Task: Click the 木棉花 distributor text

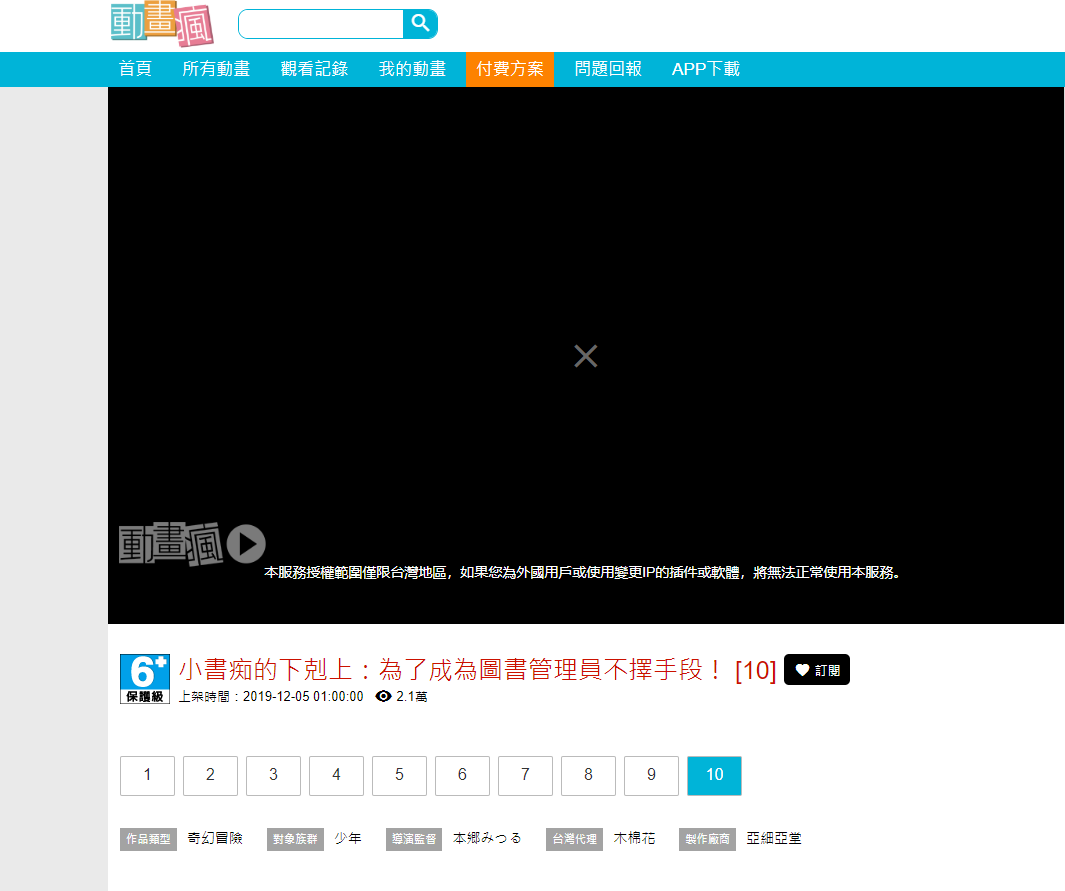Action: point(634,839)
